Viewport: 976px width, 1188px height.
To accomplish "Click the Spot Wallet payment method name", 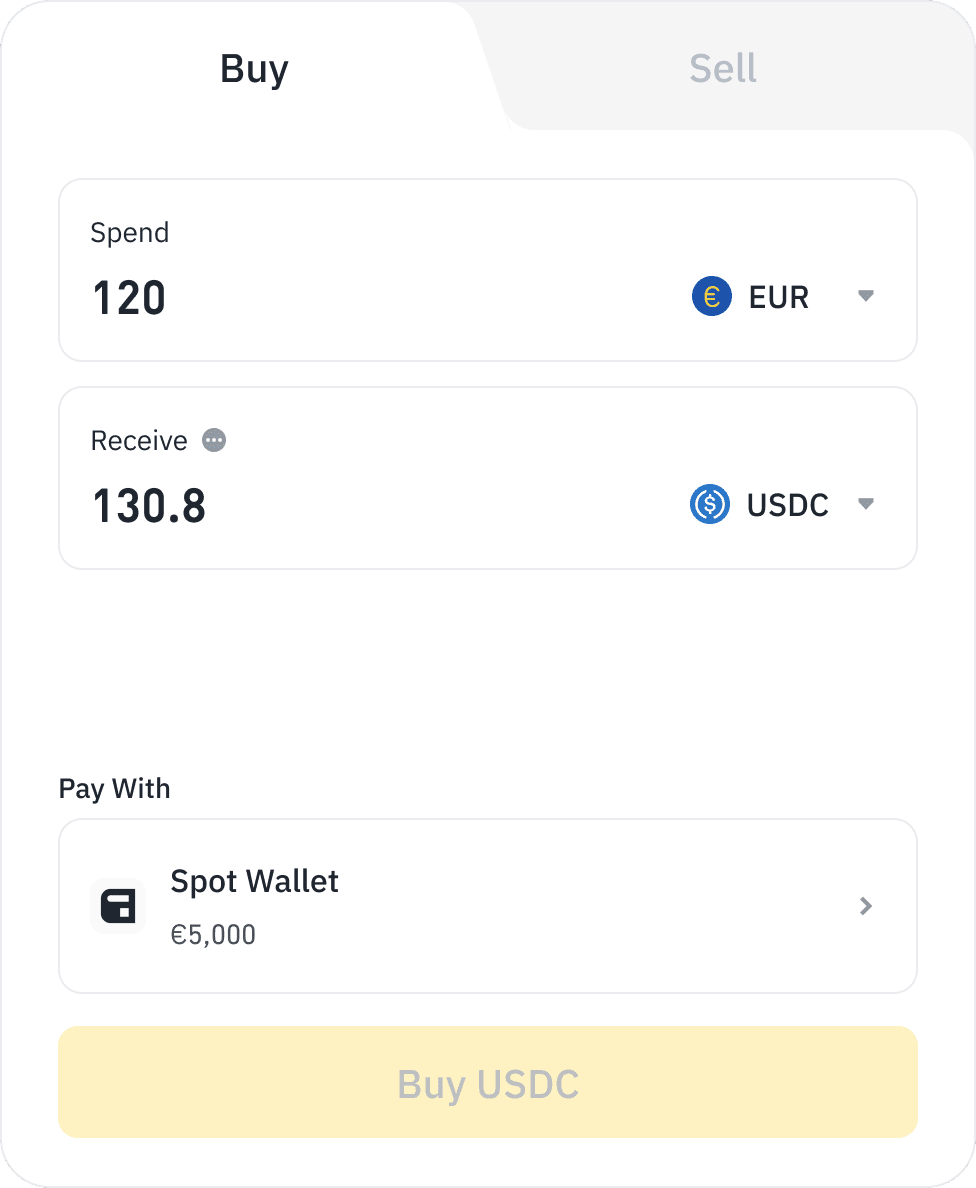I will (x=254, y=881).
